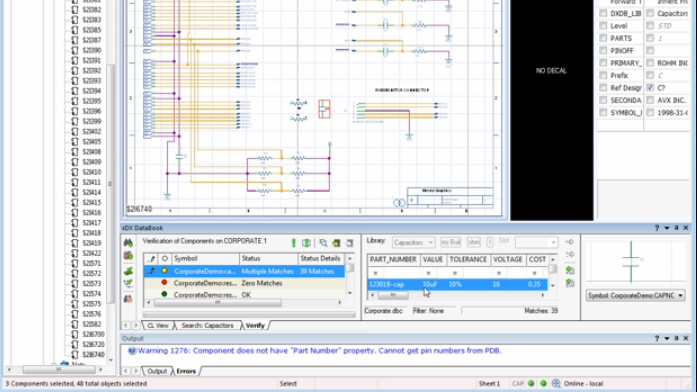Click the Query Builder button
697x392 pixels.
pyautogui.click(x=450, y=242)
